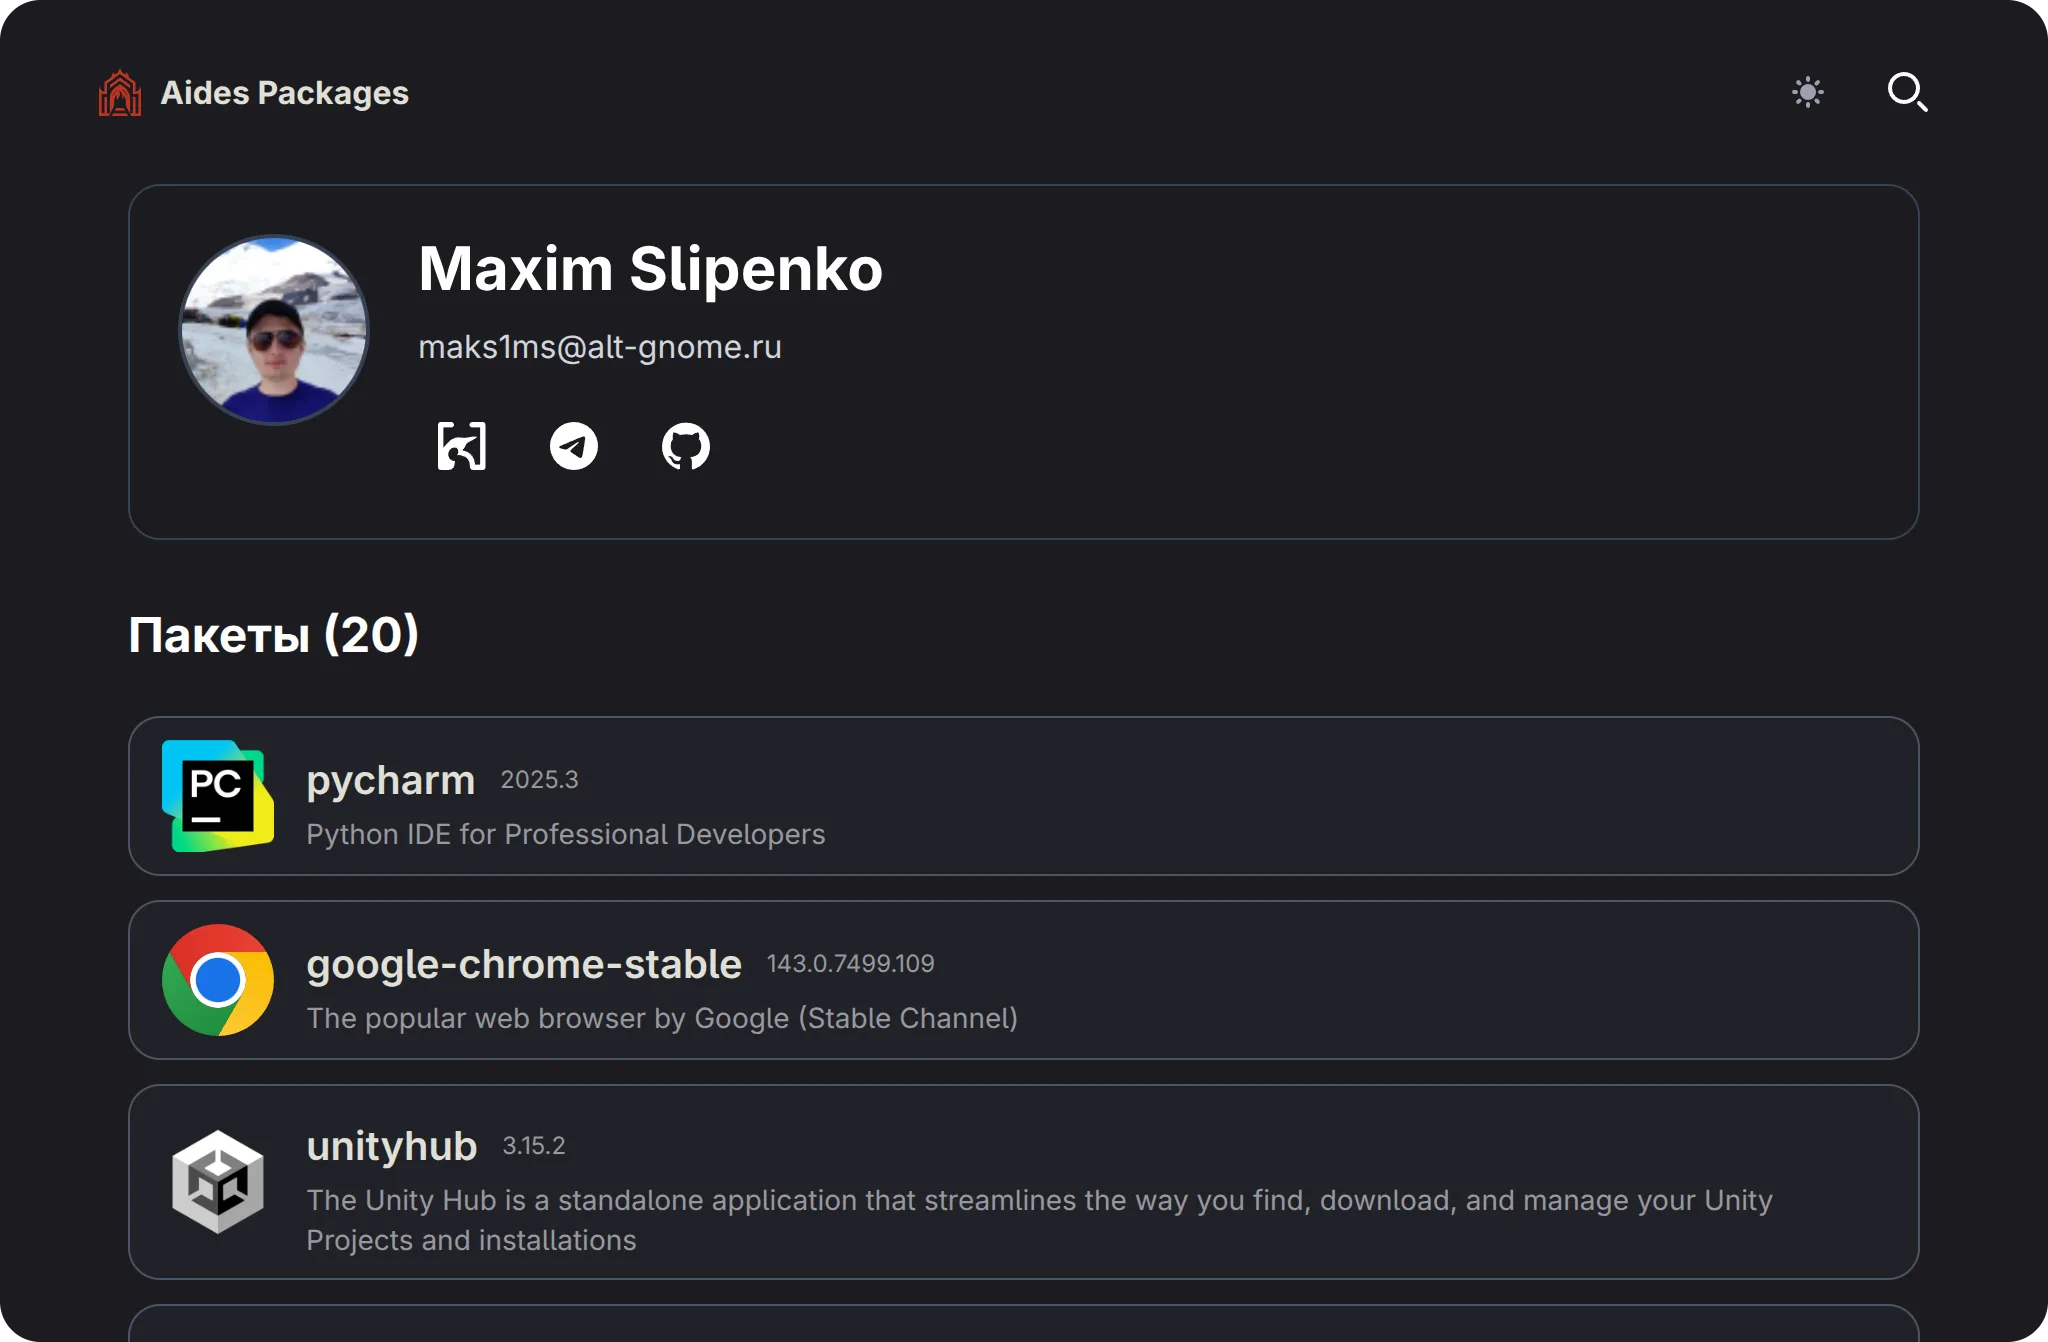Click the Пакеты (20) heading
The image size is (2048, 1342).
273,634
